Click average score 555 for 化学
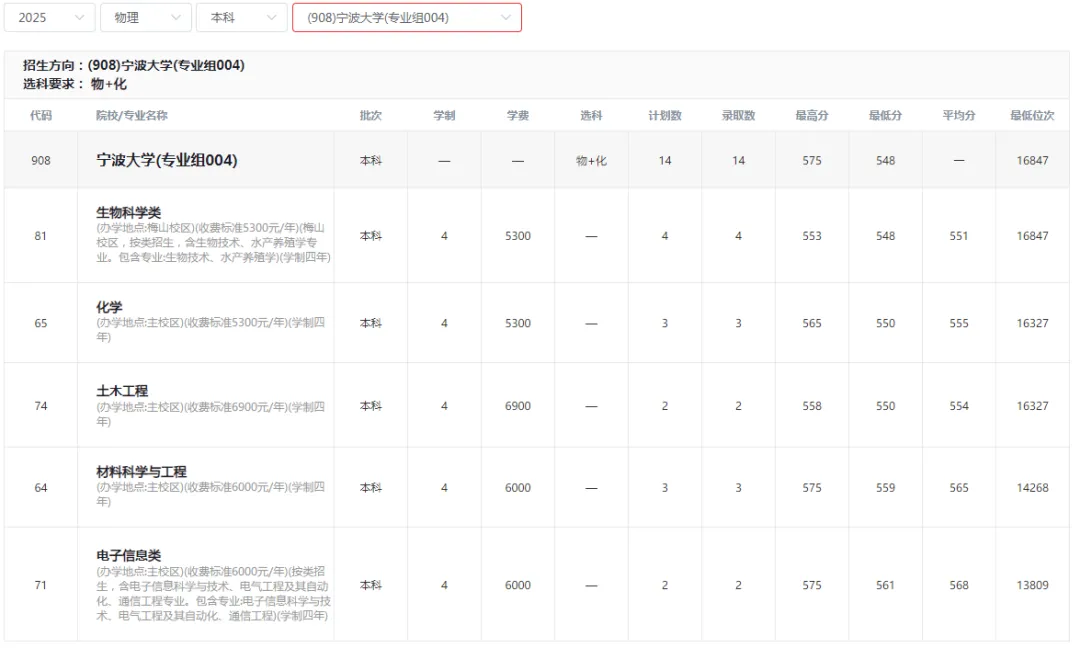The image size is (1080, 648). 959,323
